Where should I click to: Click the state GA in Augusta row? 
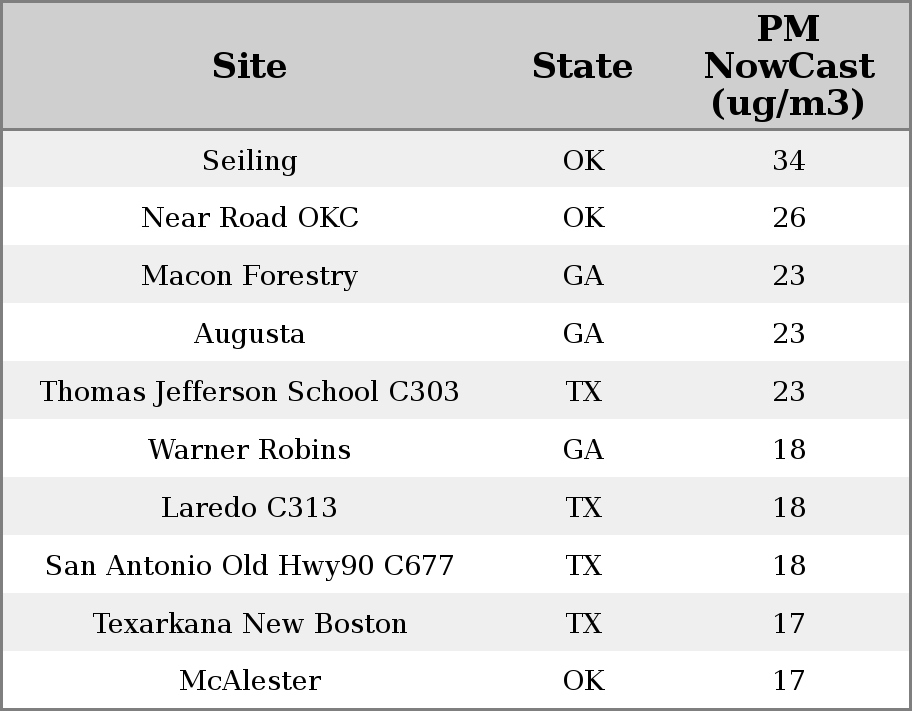pyautogui.click(x=583, y=334)
